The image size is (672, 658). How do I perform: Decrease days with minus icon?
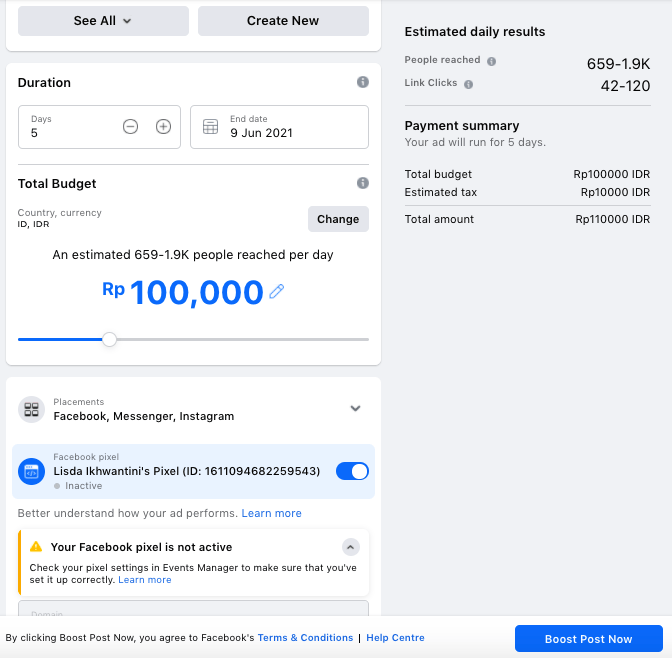pos(130,126)
